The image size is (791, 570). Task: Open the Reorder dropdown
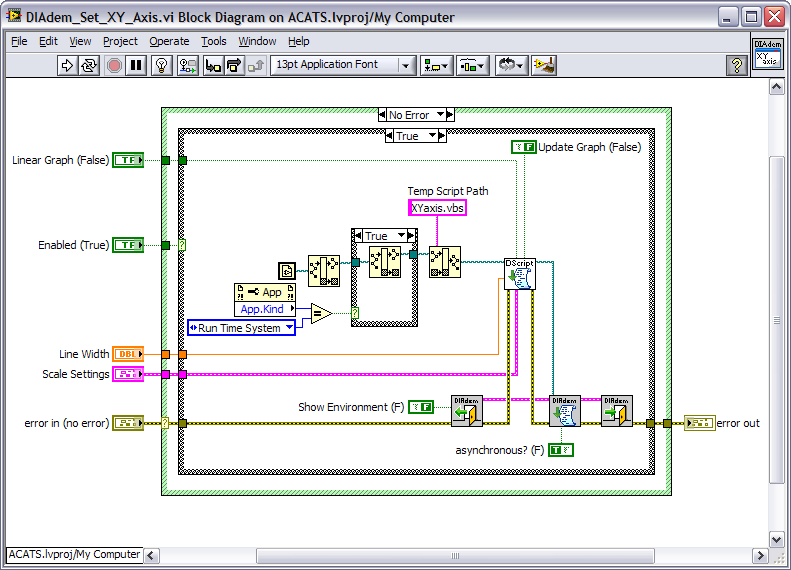pyautogui.click(x=512, y=66)
